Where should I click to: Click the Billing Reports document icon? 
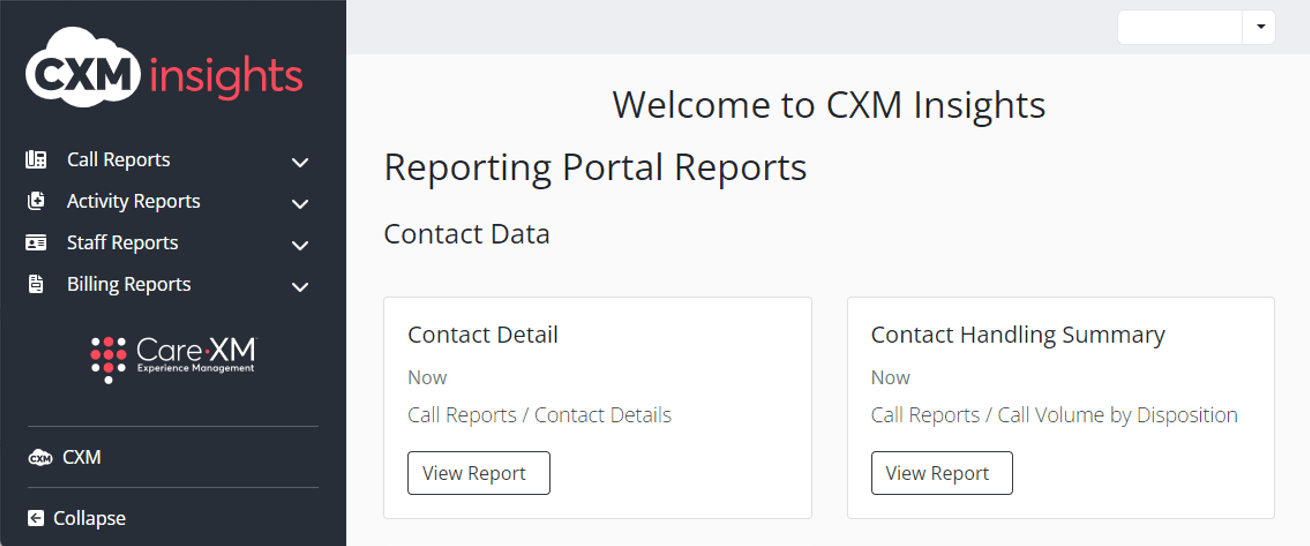36,284
